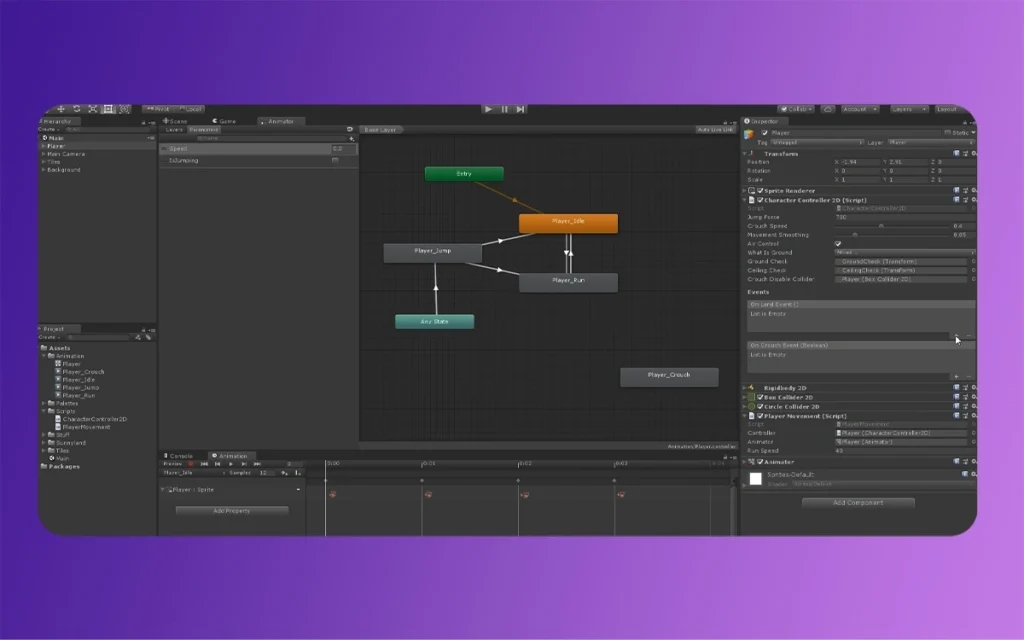This screenshot has width=1024, height=640.
Task: Open the What Is Ground layer dropdown
Action: point(900,252)
